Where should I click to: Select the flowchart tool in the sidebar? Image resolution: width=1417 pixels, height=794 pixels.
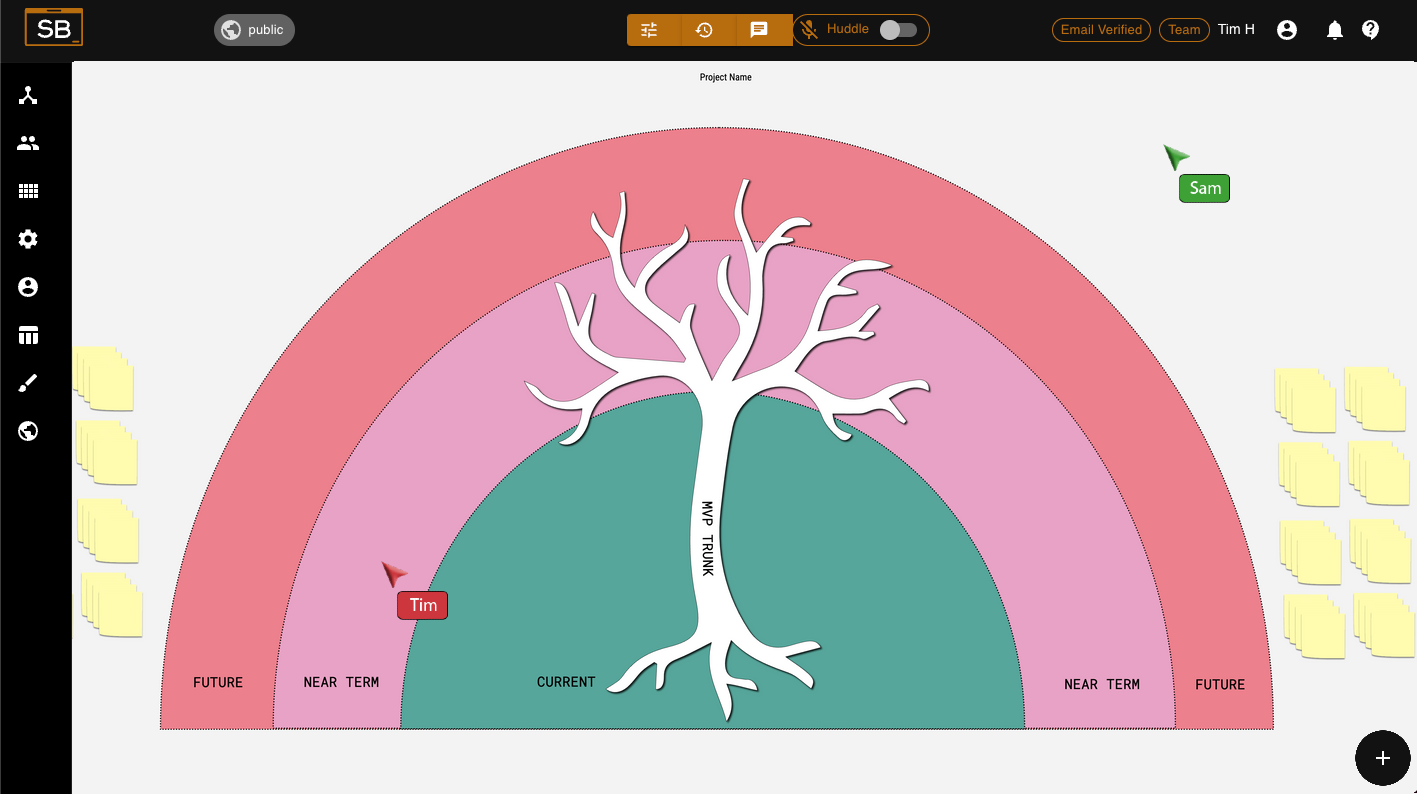27,95
